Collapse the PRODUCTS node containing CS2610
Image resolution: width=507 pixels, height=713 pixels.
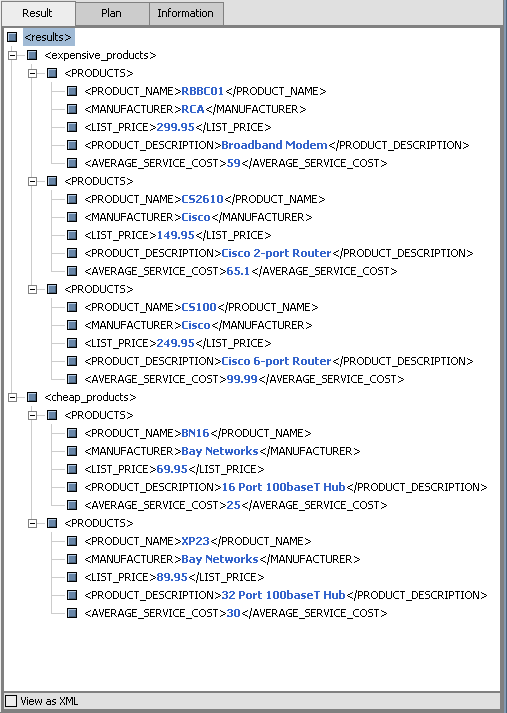(x=33, y=181)
